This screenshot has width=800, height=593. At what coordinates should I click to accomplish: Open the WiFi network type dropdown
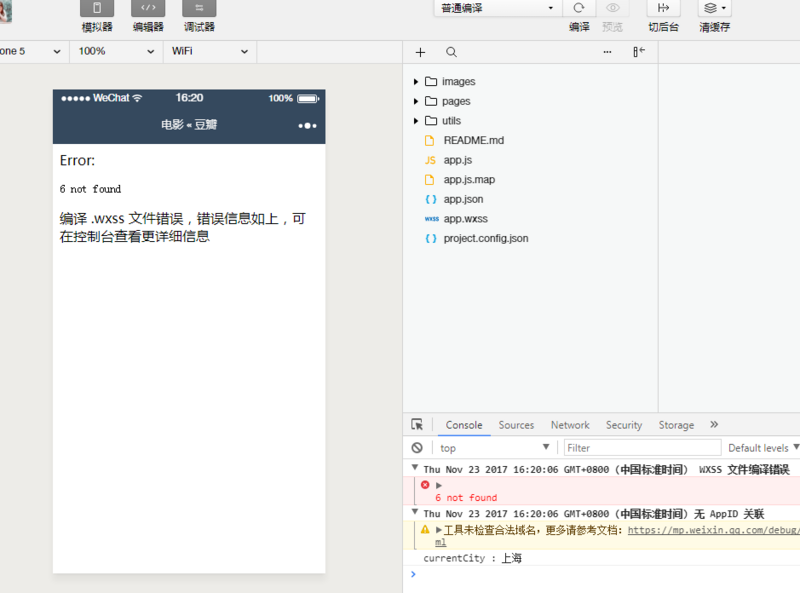(x=210, y=51)
